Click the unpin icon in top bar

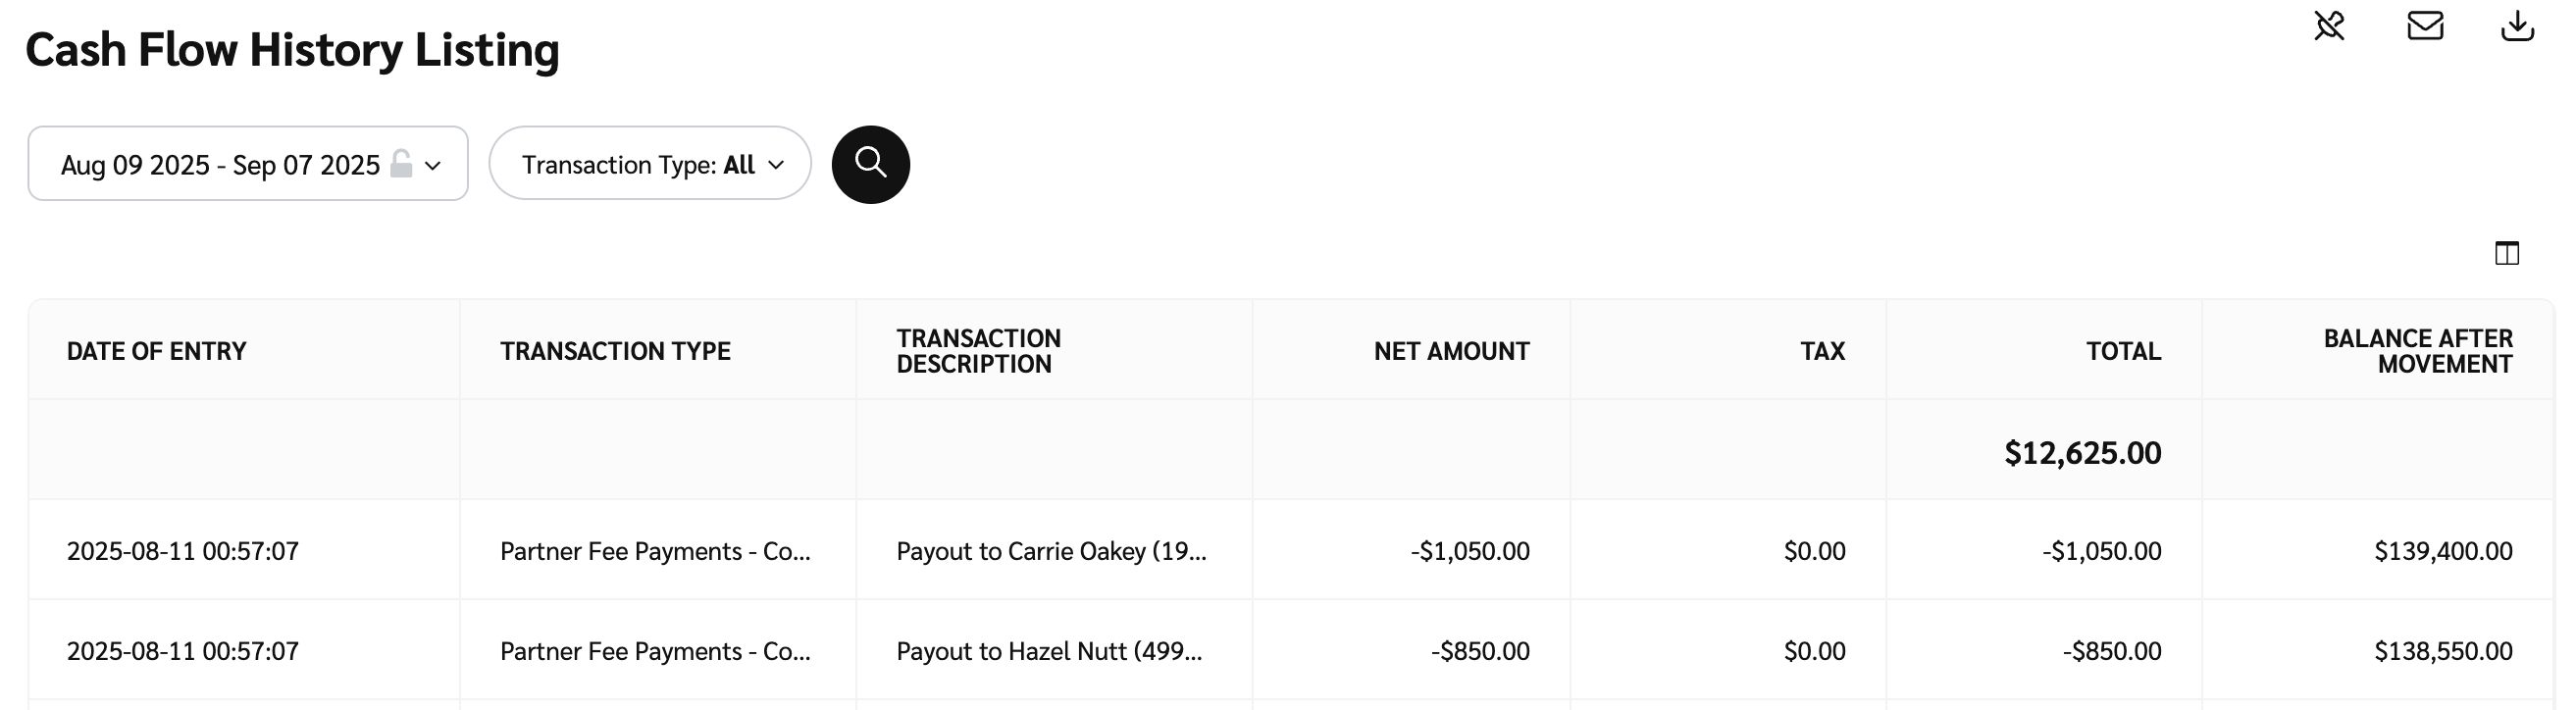pos(2329,26)
